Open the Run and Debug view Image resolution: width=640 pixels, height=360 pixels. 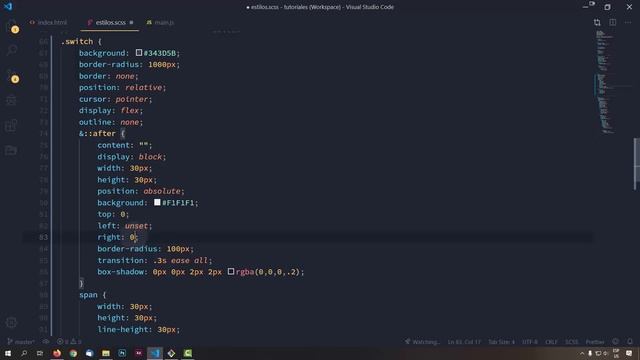(x=12, y=100)
